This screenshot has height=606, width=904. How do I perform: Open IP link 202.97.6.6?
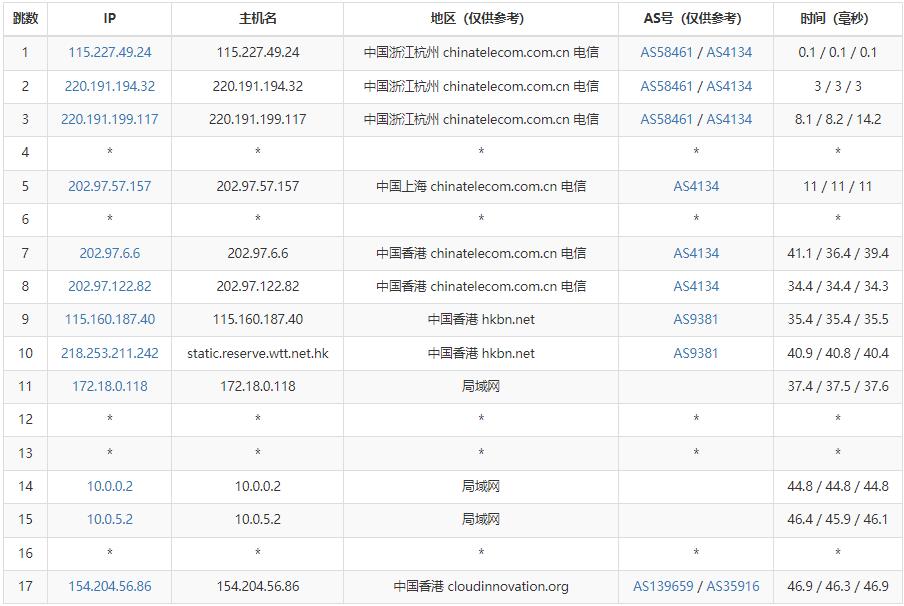pyautogui.click(x=110, y=253)
